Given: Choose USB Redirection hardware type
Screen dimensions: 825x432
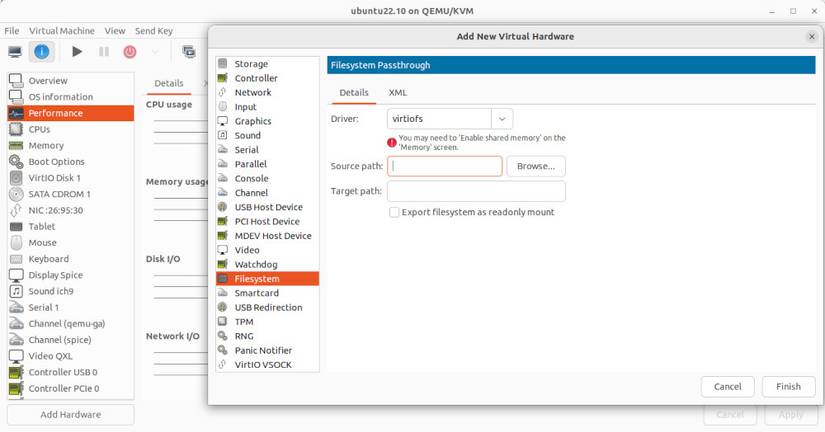Looking at the screenshot, I should 267,307.
